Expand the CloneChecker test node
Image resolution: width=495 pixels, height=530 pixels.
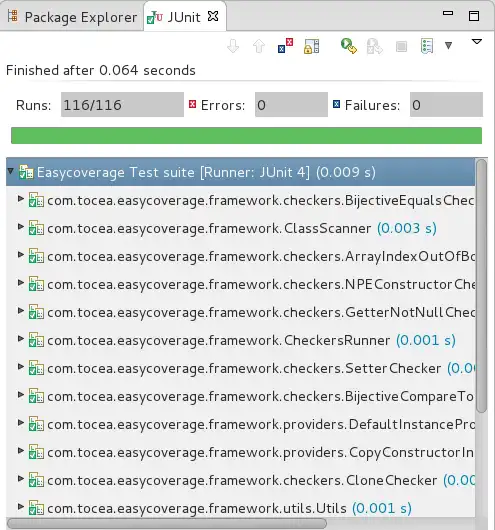point(21,479)
